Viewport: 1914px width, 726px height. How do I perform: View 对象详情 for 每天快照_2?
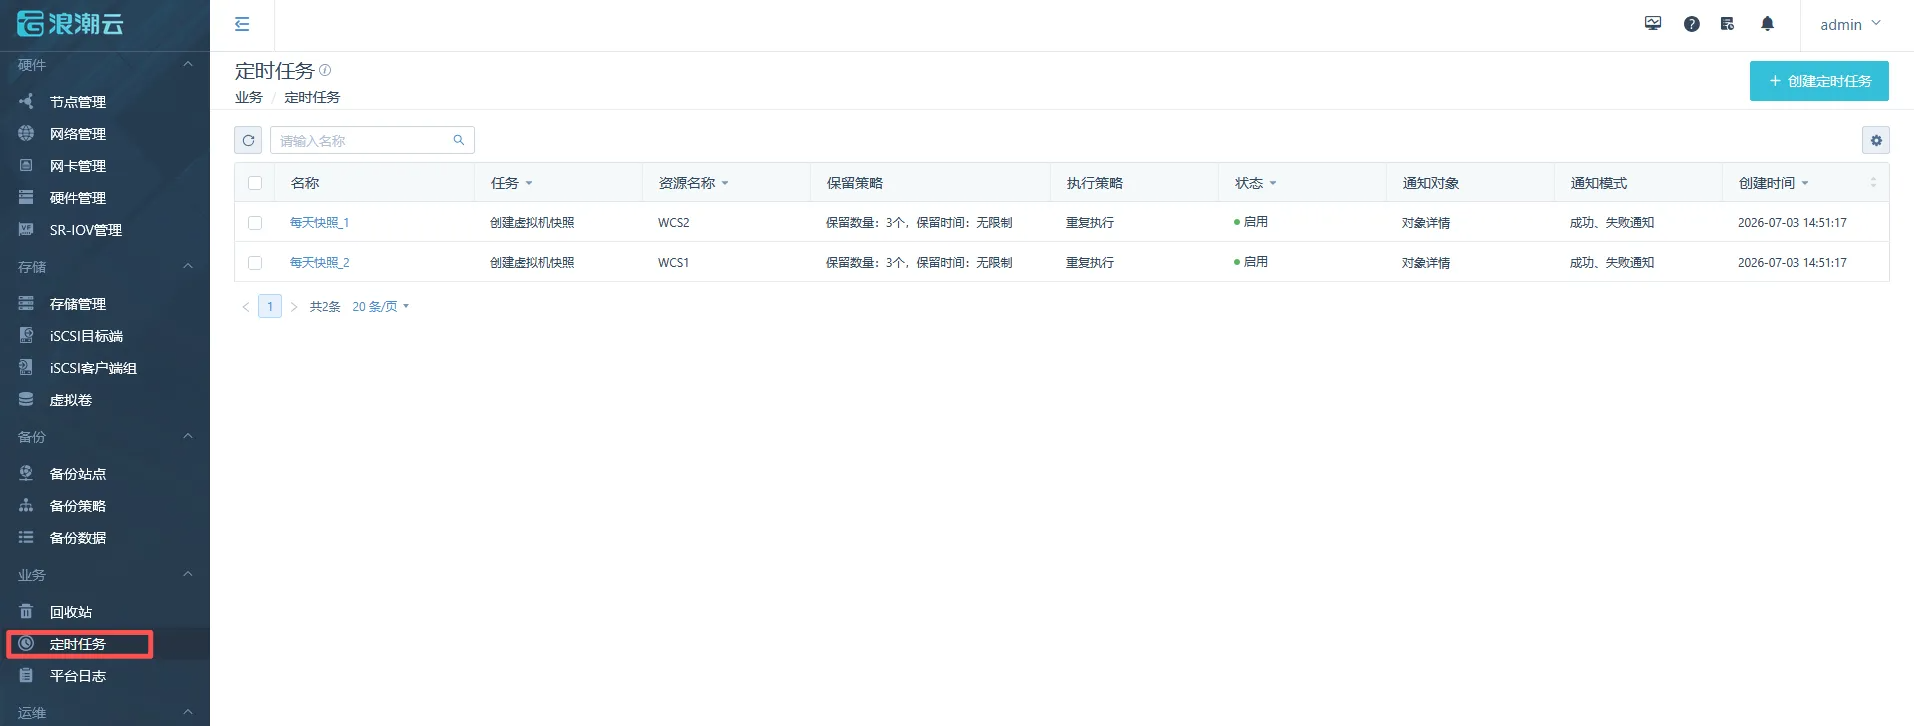pos(1426,263)
